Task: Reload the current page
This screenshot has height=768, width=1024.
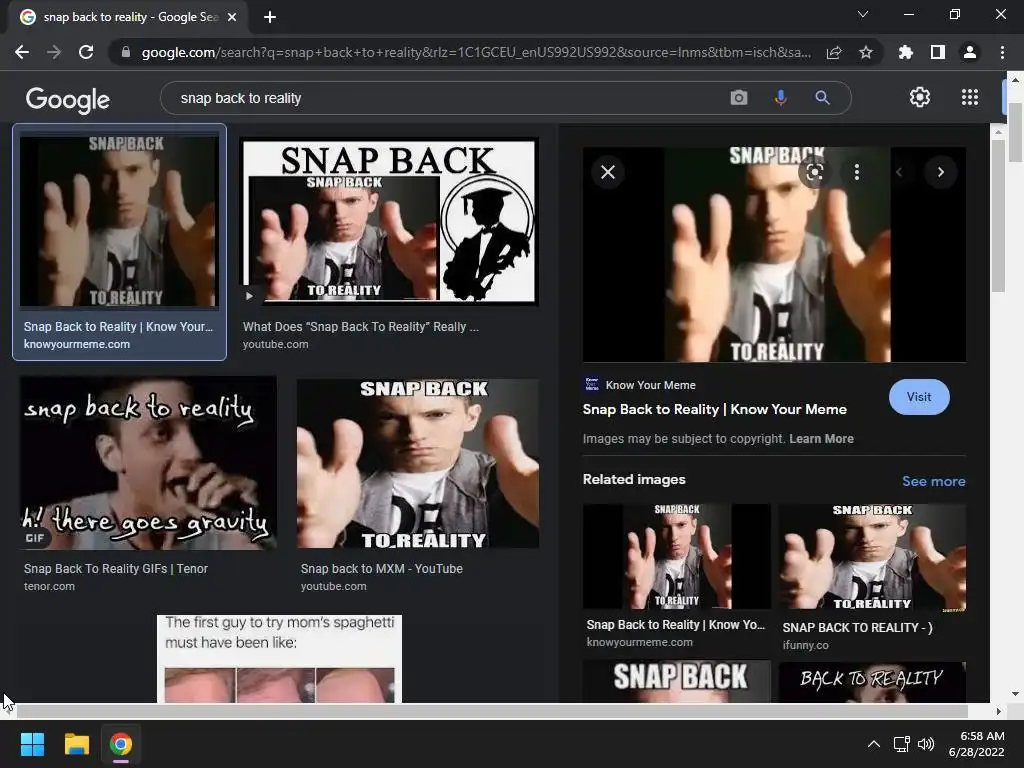Action: click(x=86, y=52)
